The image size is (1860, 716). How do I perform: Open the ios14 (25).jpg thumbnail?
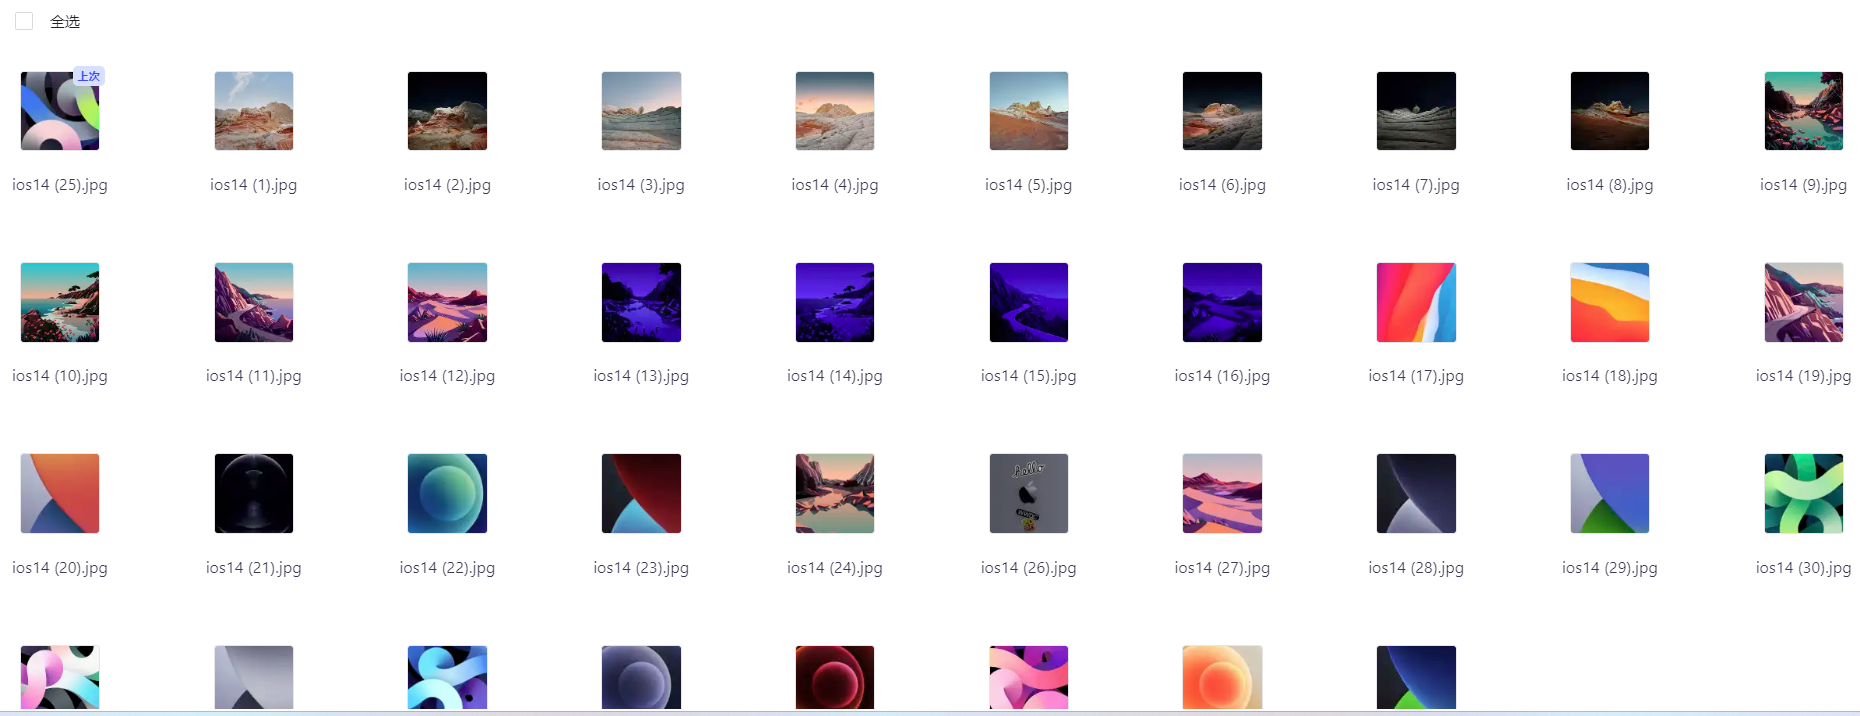click(60, 111)
